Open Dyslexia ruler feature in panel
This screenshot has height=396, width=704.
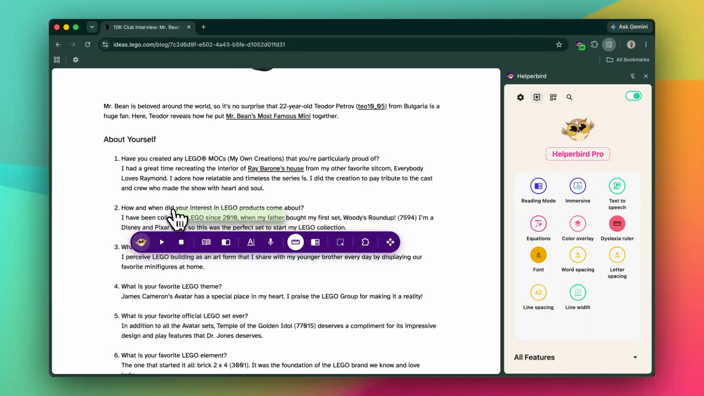(x=617, y=228)
